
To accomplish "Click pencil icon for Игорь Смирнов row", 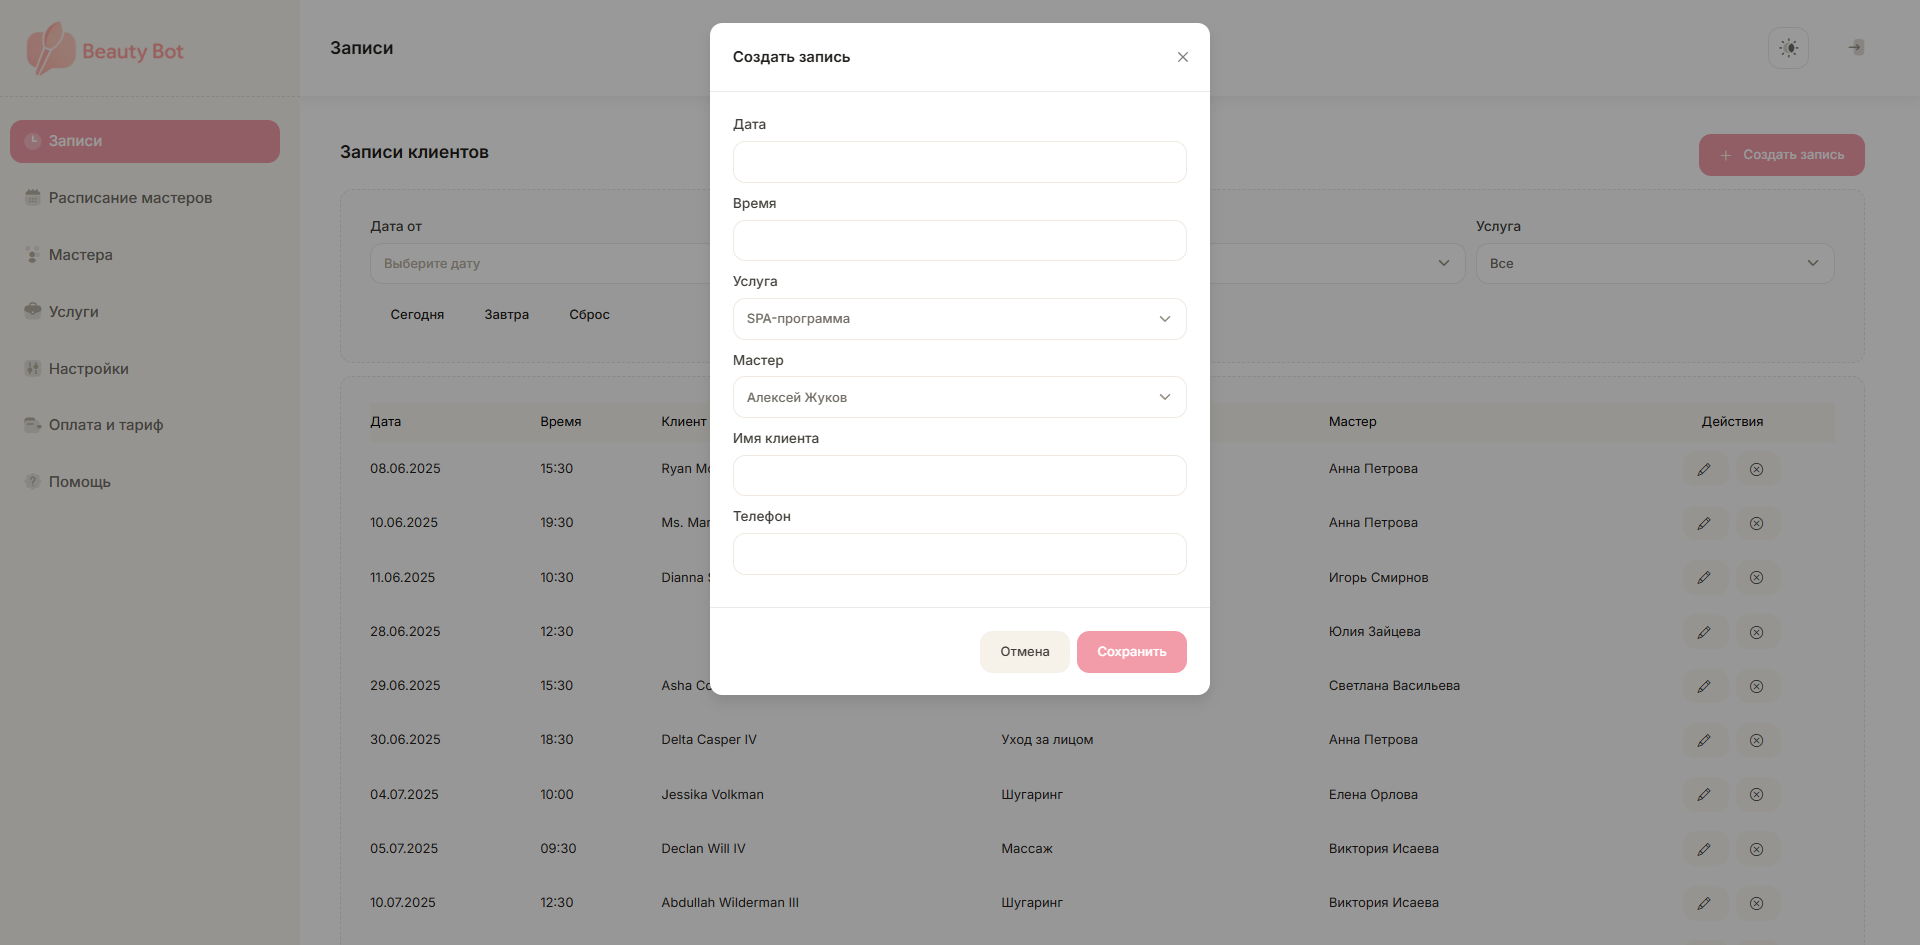I will [x=1704, y=578].
